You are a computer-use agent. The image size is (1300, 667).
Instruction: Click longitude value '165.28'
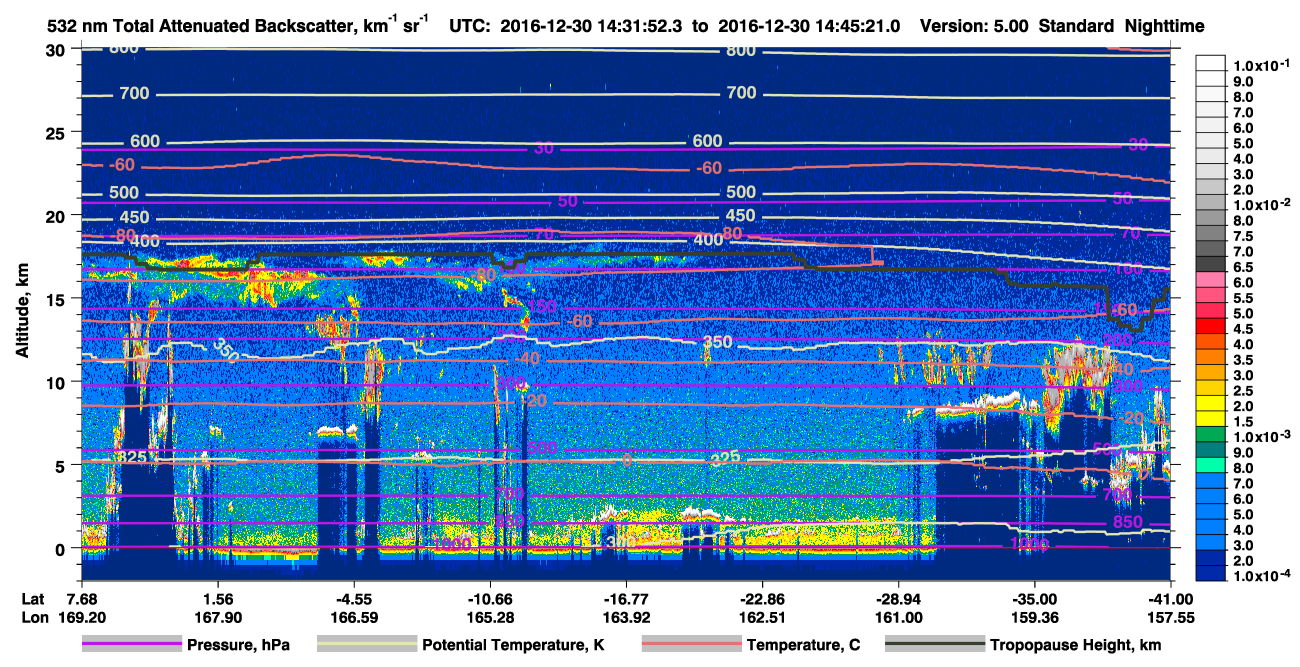(489, 617)
